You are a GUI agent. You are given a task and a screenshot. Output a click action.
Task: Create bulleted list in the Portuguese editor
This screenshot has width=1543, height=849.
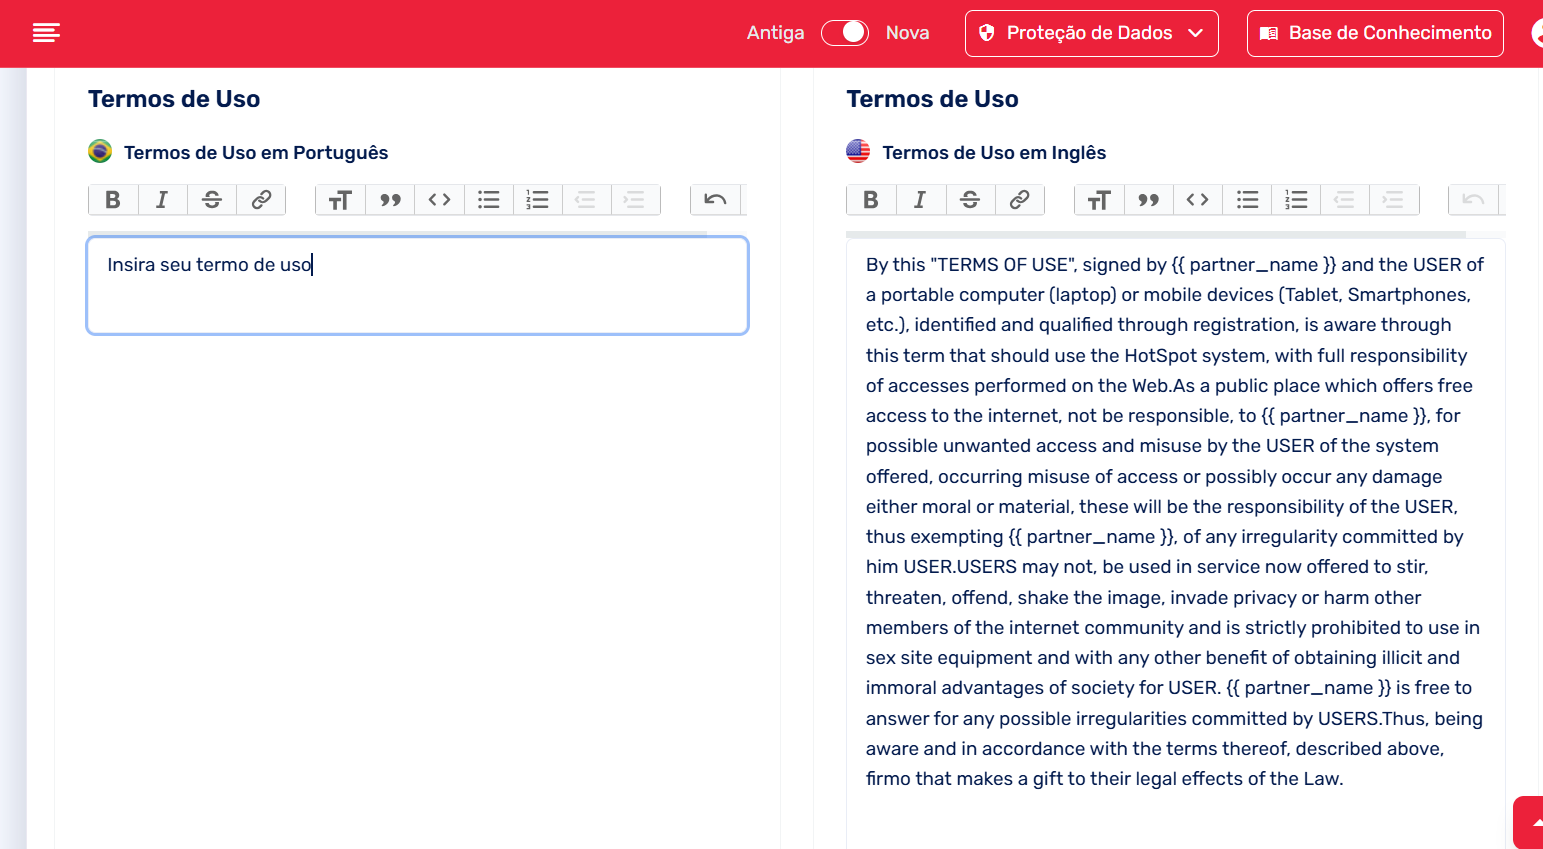[x=488, y=200]
